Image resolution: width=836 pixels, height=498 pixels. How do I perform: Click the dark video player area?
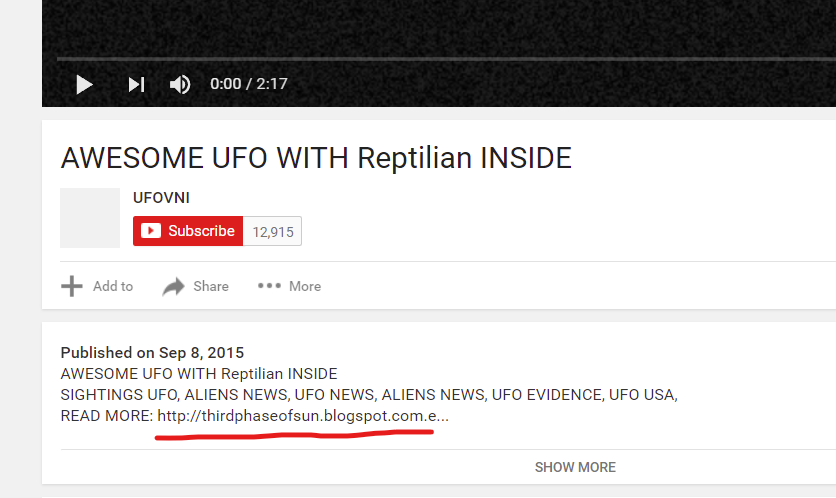pyautogui.click(x=438, y=25)
